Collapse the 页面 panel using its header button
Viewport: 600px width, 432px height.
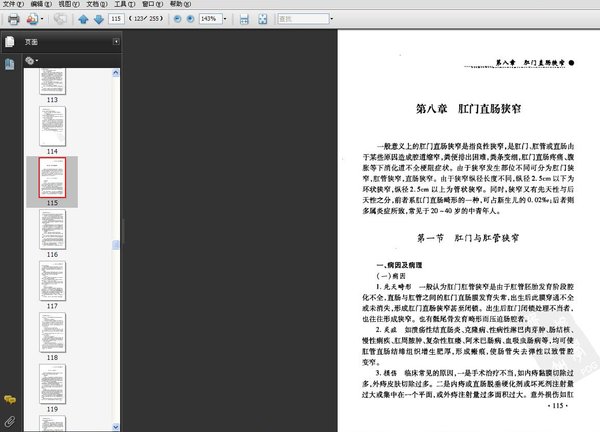116,42
